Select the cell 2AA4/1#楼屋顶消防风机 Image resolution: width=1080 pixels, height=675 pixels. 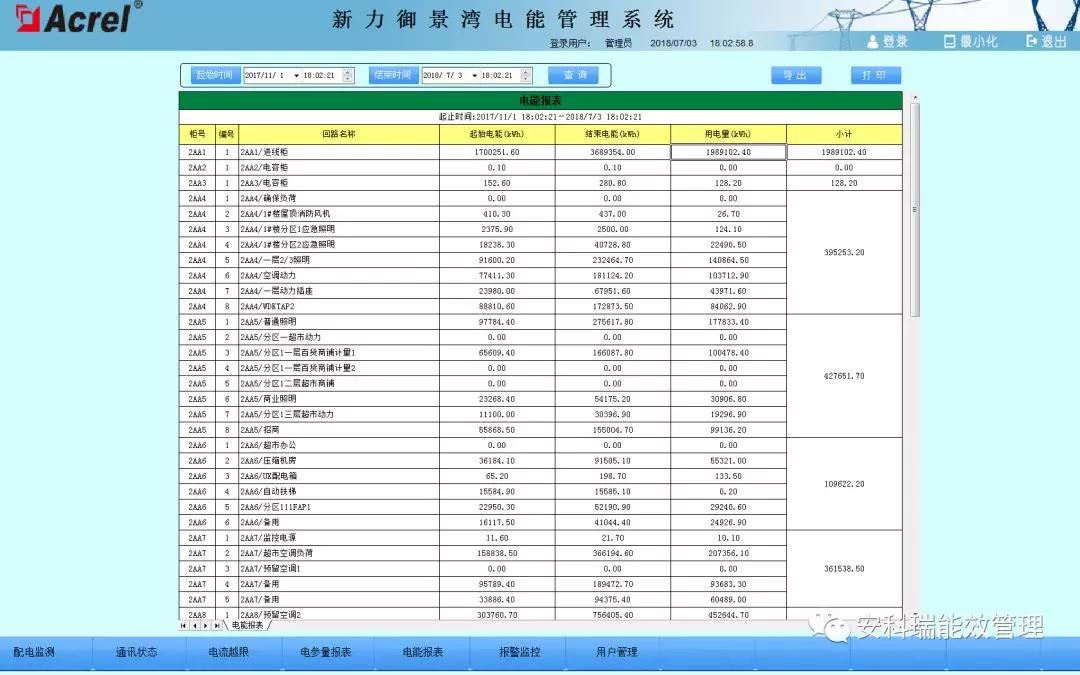click(x=339, y=214)
